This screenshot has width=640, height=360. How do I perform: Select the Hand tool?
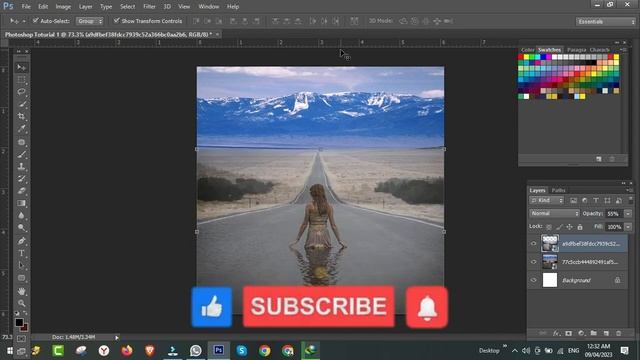pos(22,291)
